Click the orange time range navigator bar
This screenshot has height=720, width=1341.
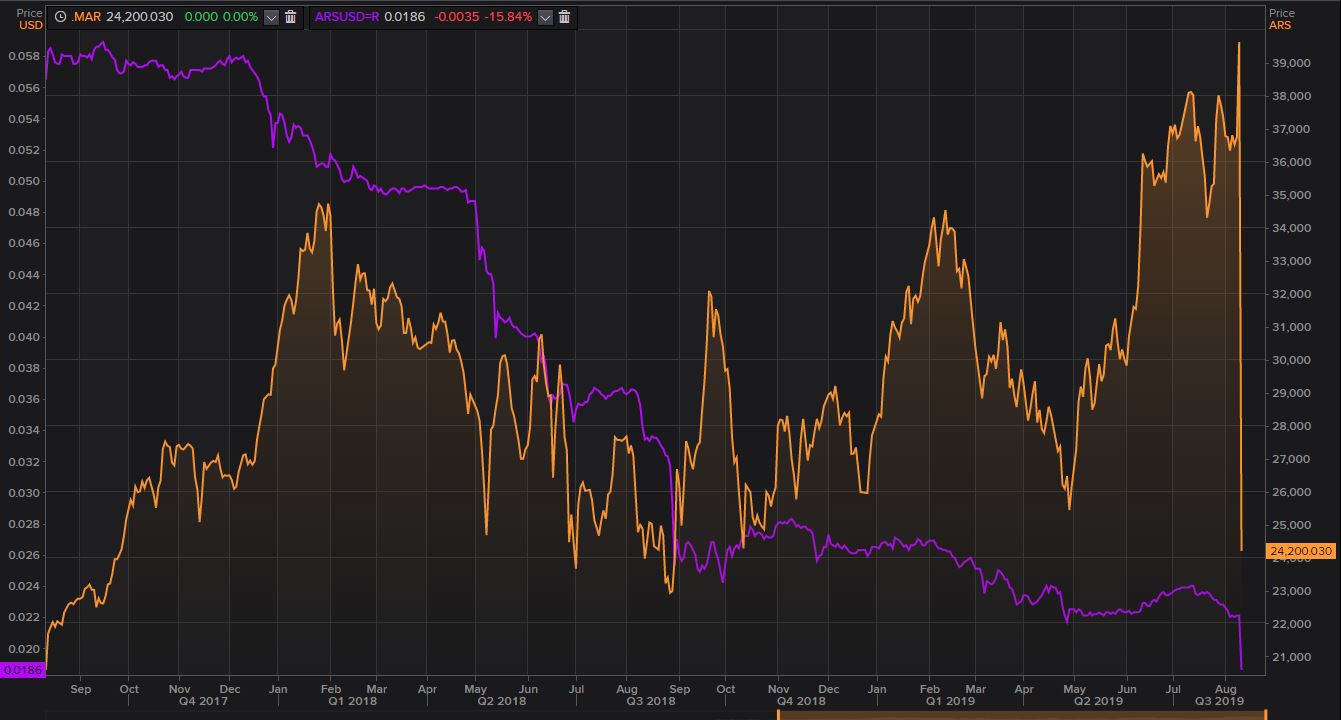pos(1021,715)
